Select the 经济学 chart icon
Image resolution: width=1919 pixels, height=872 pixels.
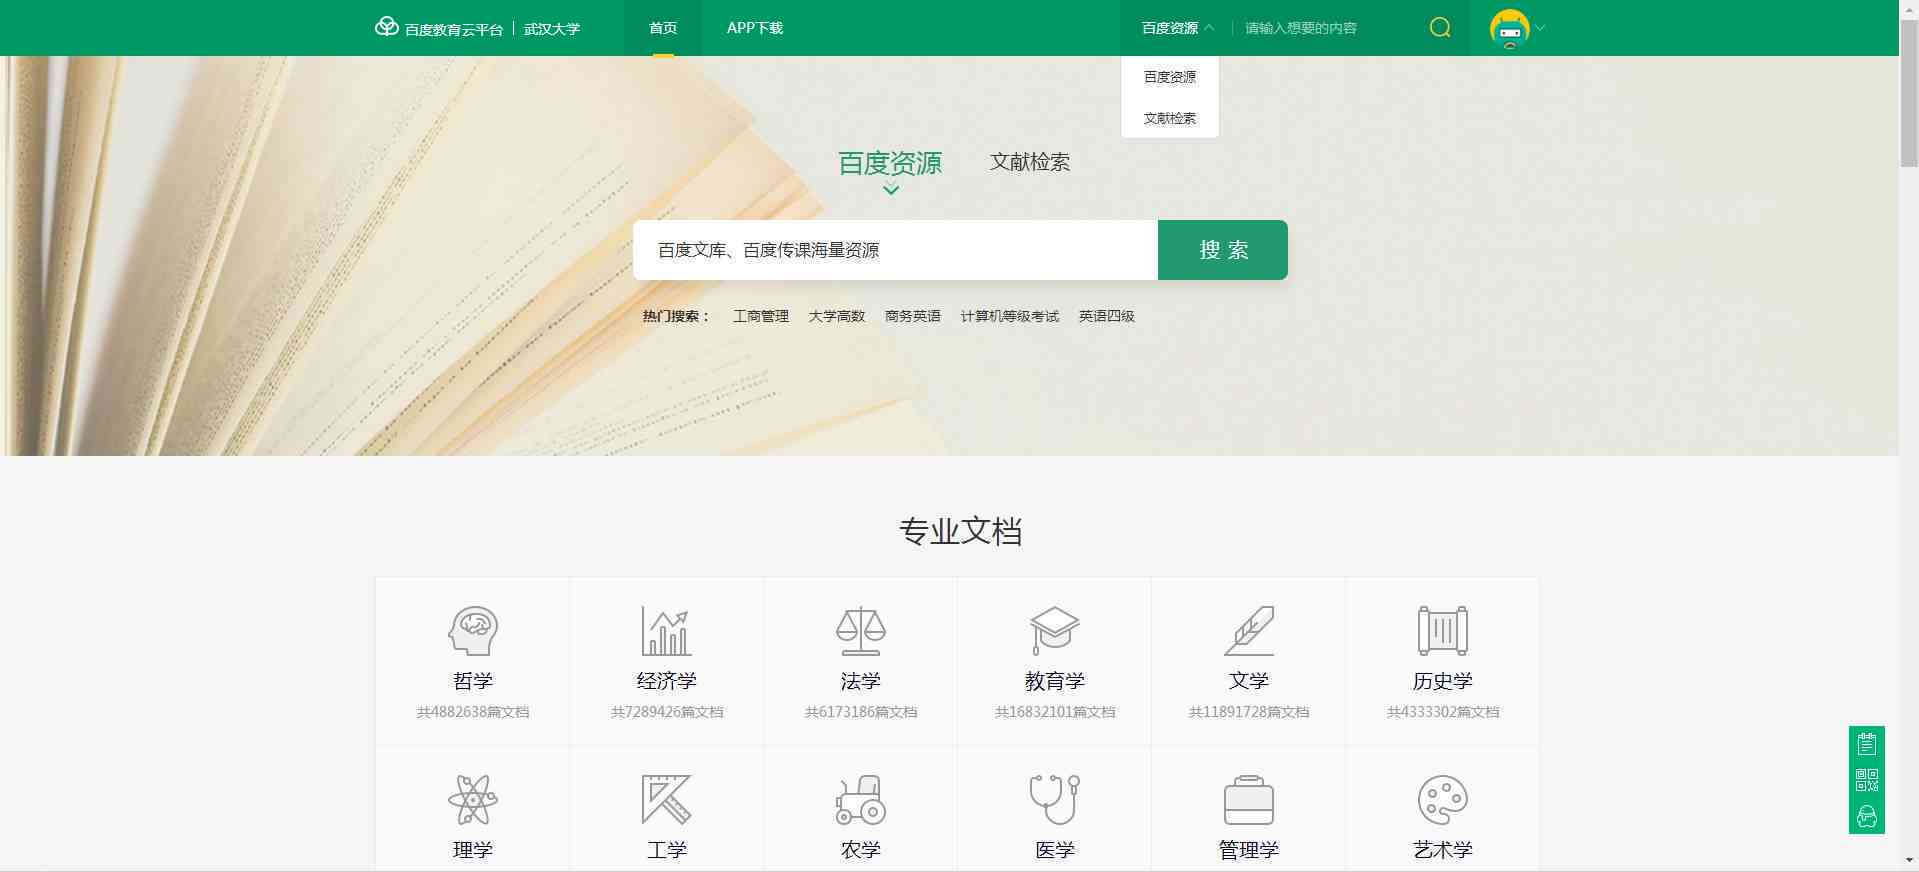[666, 631]
